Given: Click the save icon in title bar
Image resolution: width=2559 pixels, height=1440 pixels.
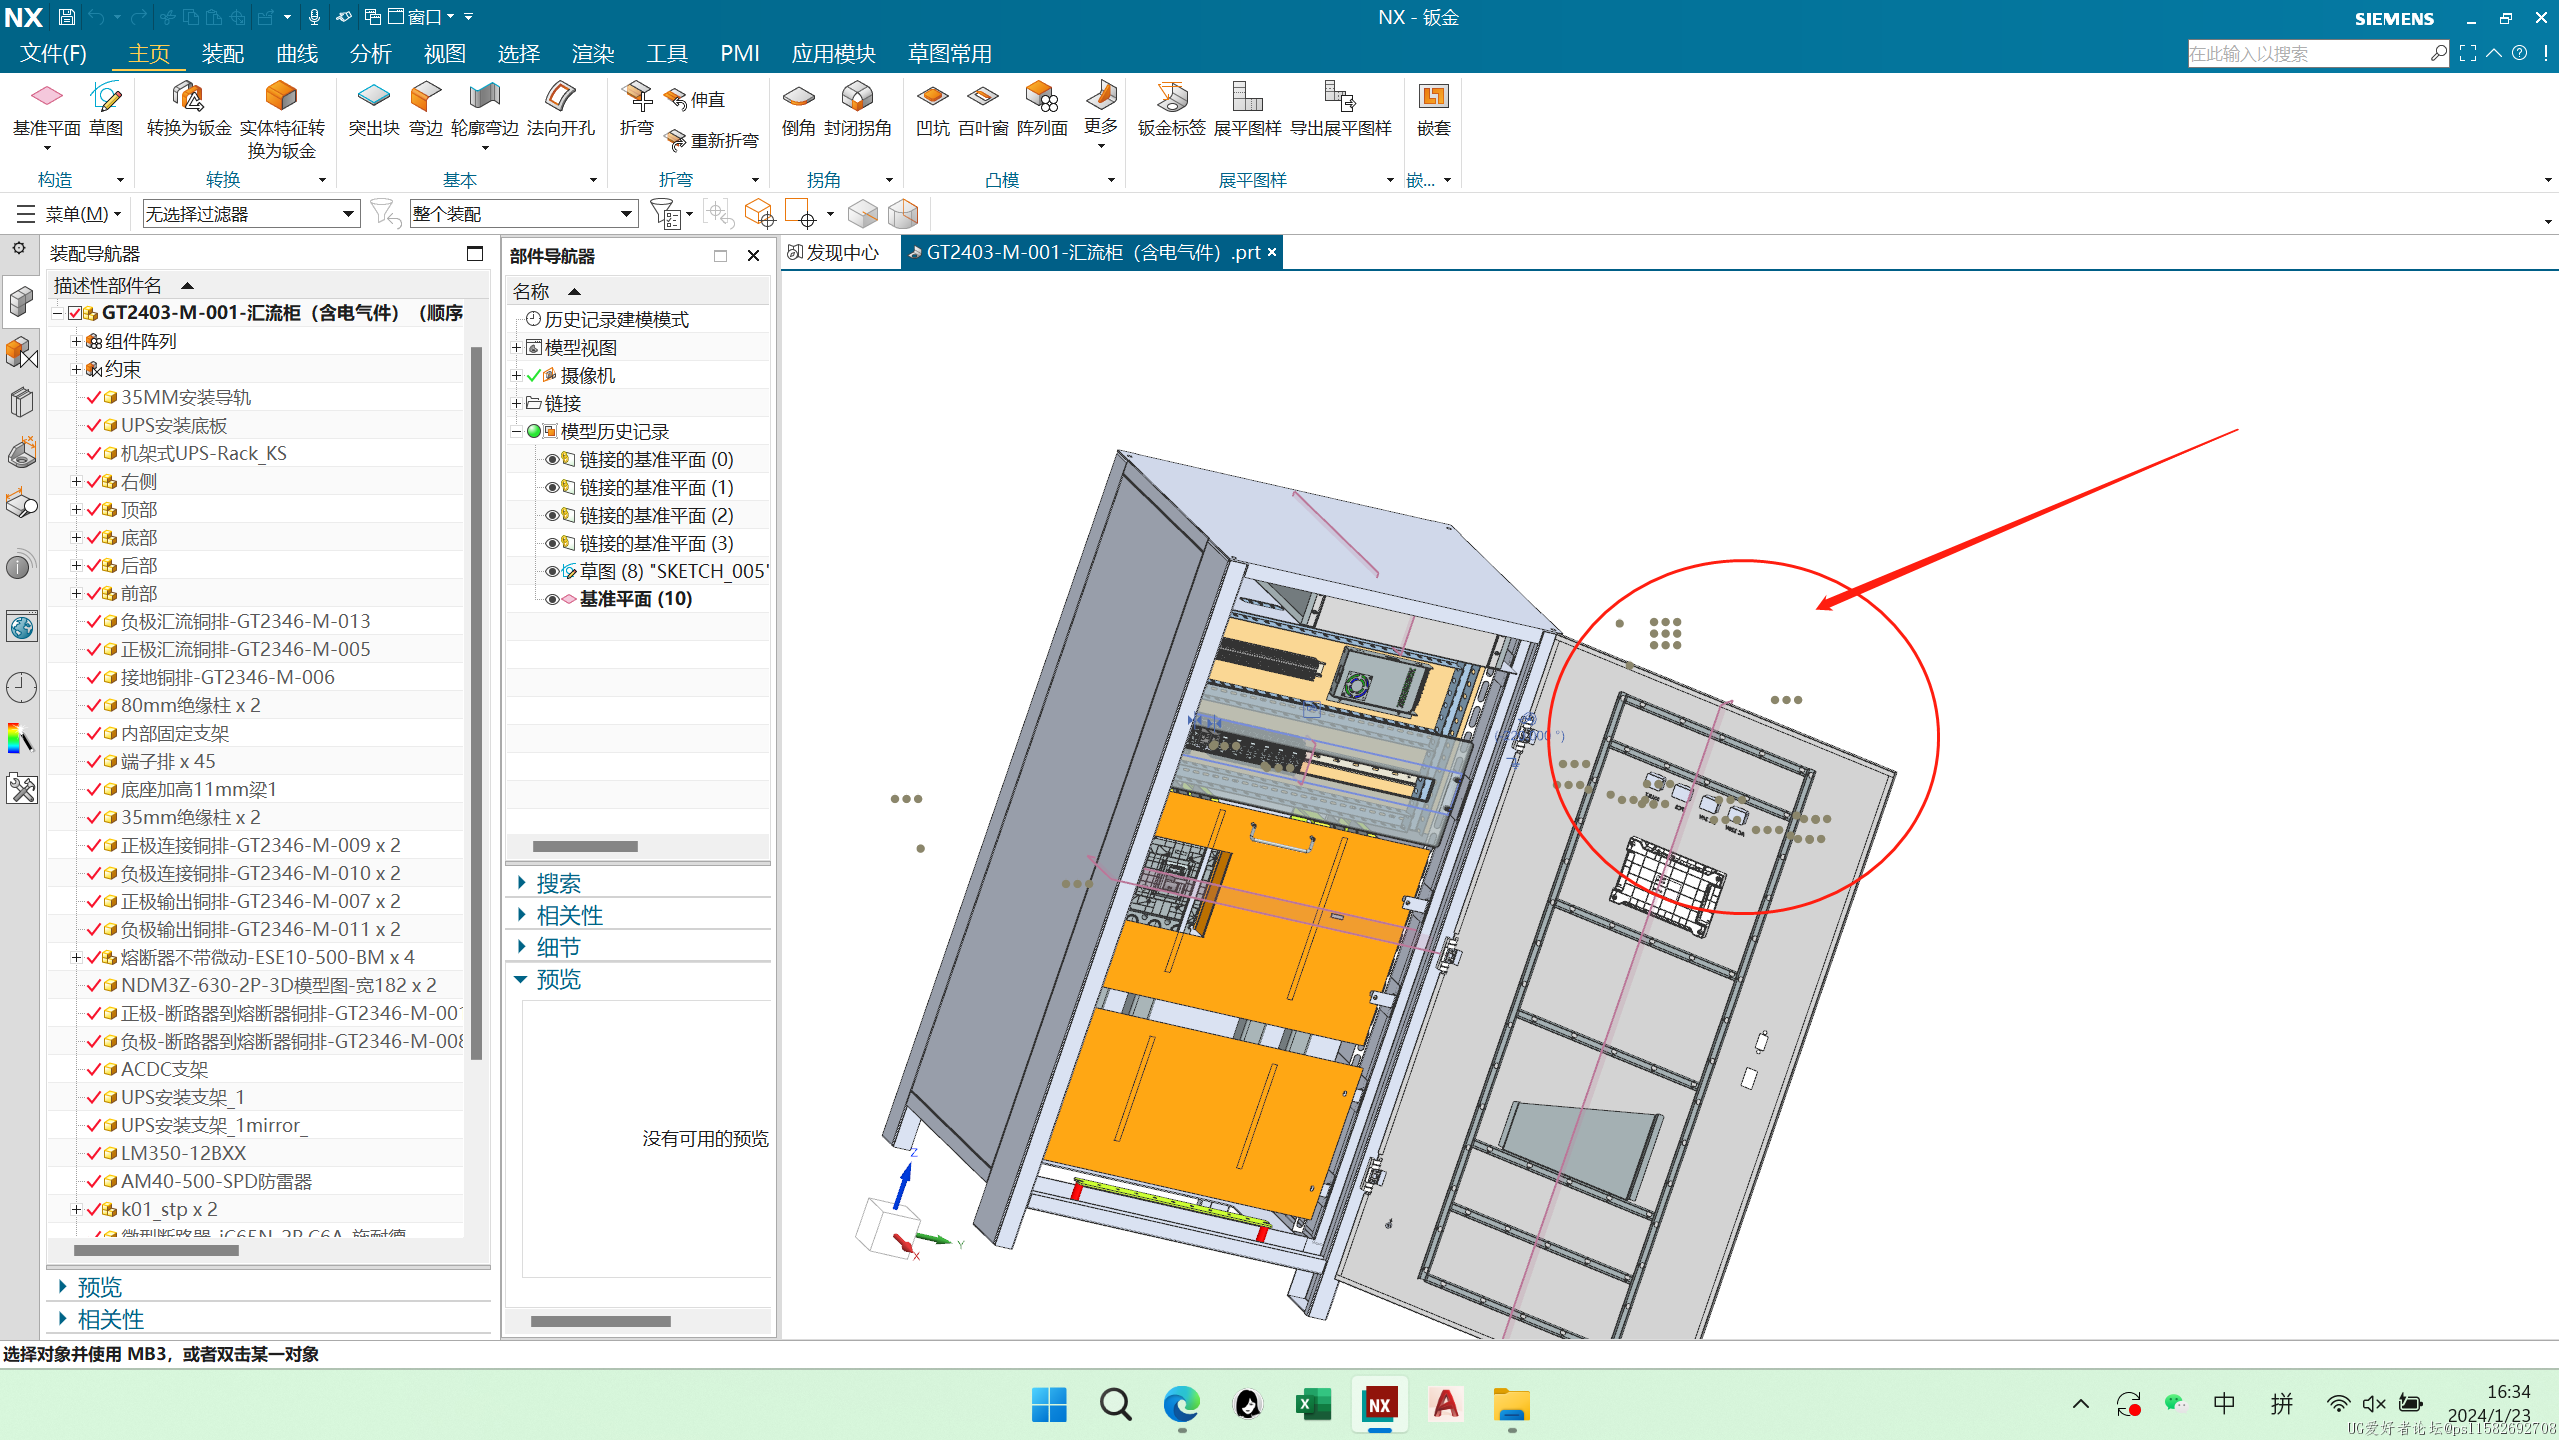Looking at the screenshot, I should tap(66, 17).
